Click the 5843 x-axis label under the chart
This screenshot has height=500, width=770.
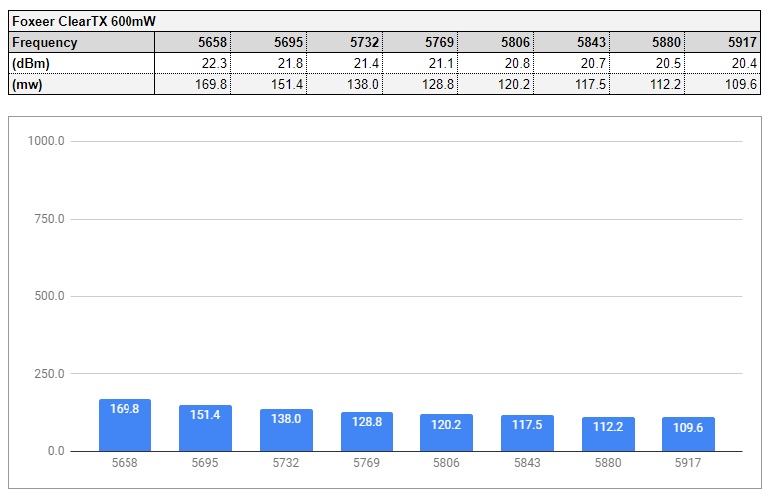click(527, 463)
